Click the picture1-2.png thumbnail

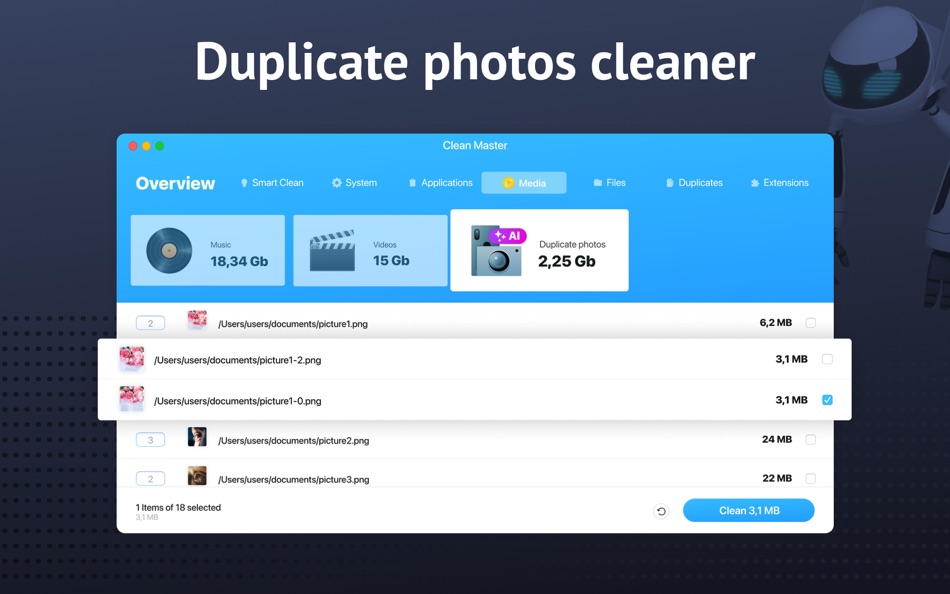131,359
